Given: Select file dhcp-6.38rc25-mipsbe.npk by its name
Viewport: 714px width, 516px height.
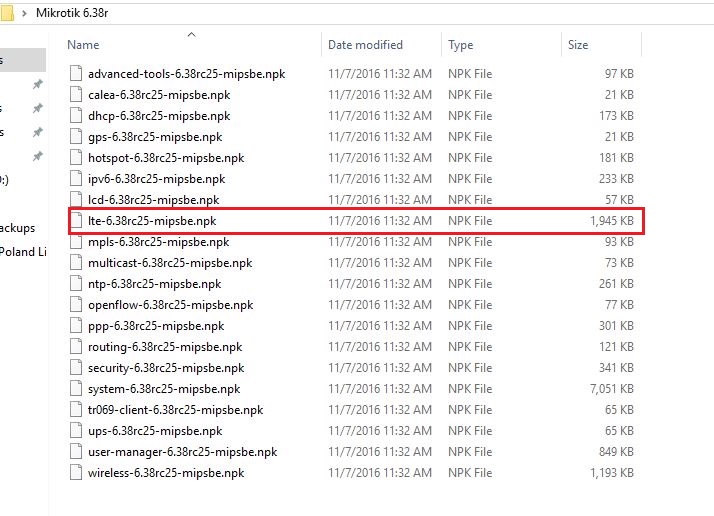Looking at the screenshot, I should tap(159, 116).
